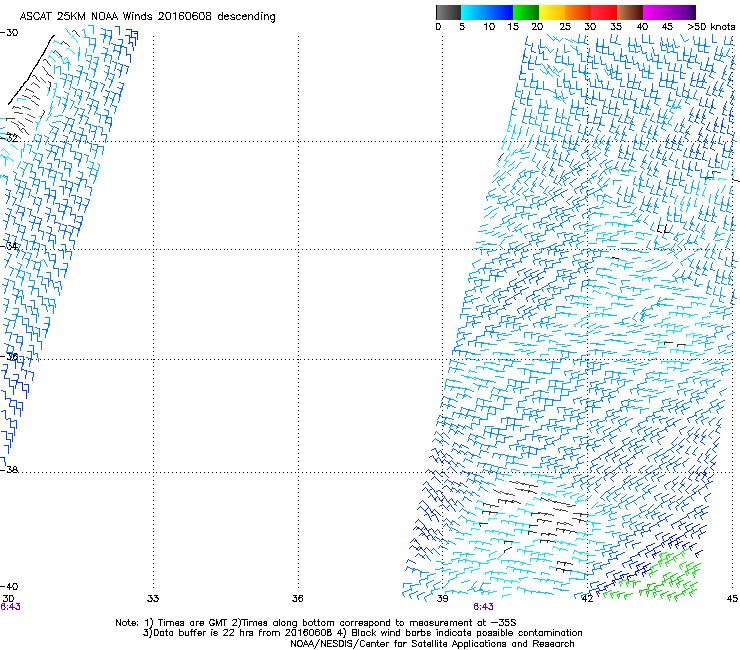Click the latitude axis label '-34'

pyautogui.click(x=9, y=246)
